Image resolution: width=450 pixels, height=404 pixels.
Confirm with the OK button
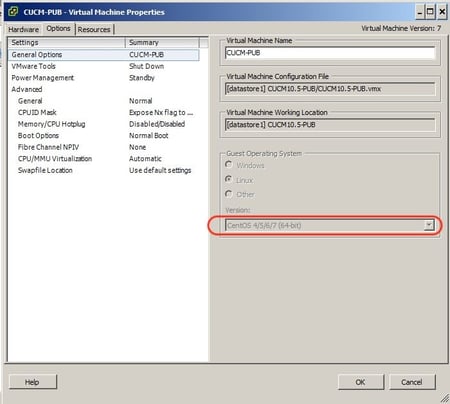point(361,382)
